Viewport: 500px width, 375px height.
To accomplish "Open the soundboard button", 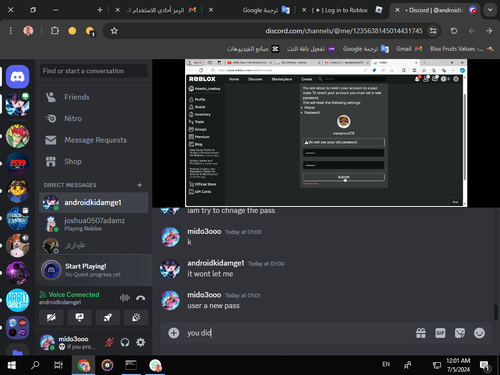I will [x=136, y=317].
